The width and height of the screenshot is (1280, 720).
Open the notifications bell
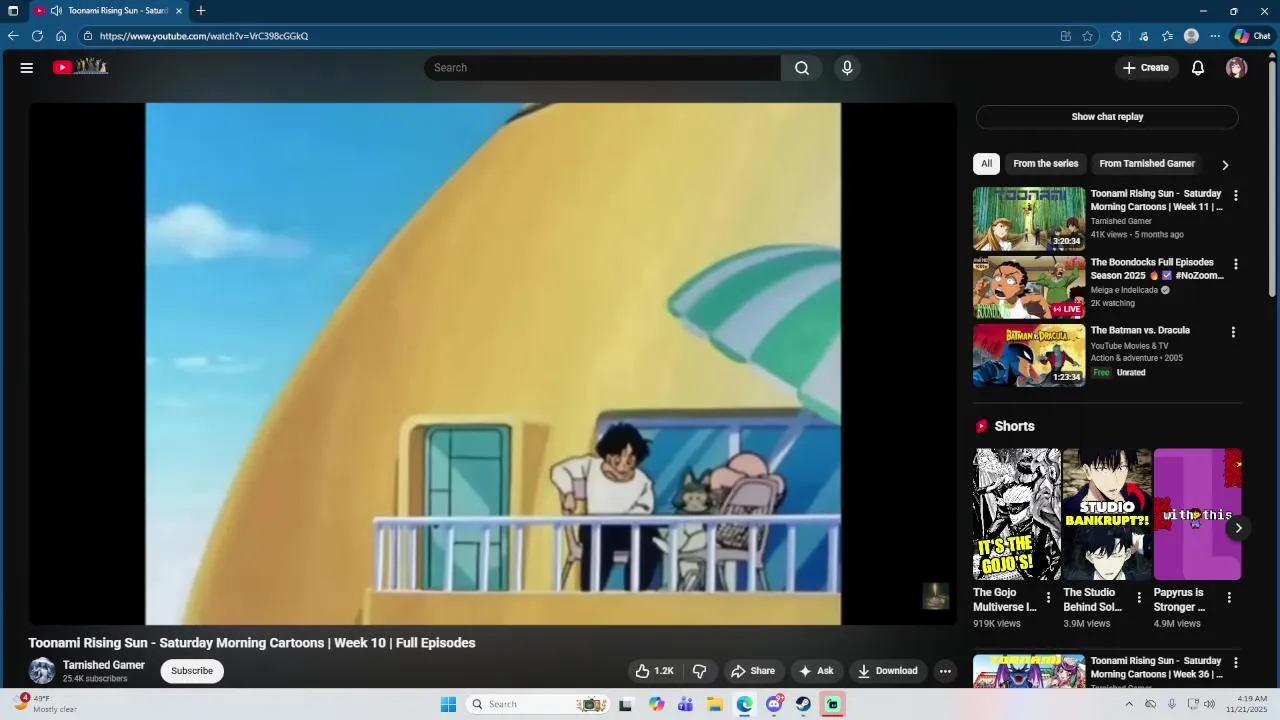pos(1198,68)
